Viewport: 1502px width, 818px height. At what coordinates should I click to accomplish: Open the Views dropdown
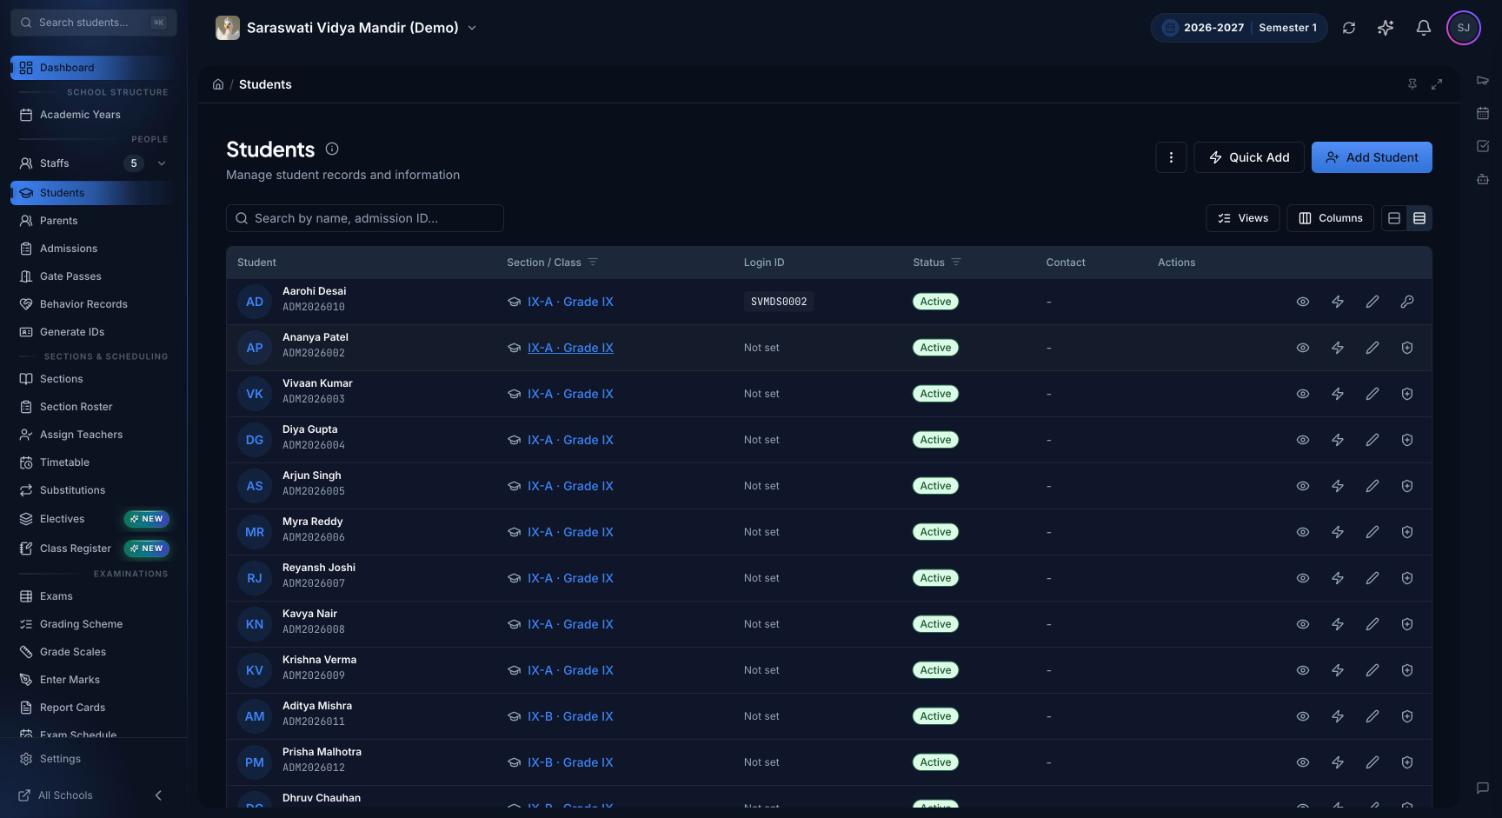click(x=1243, y=218)
